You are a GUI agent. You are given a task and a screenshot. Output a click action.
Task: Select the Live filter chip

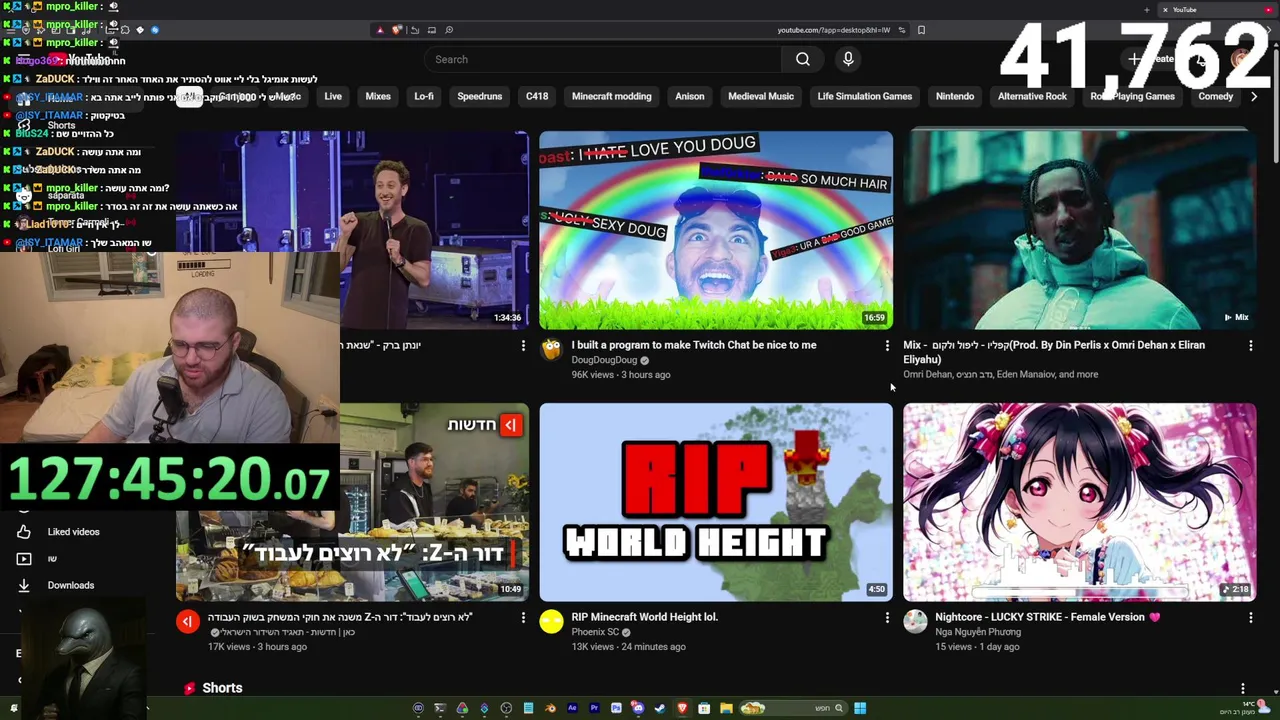click(x=333, y=96)
